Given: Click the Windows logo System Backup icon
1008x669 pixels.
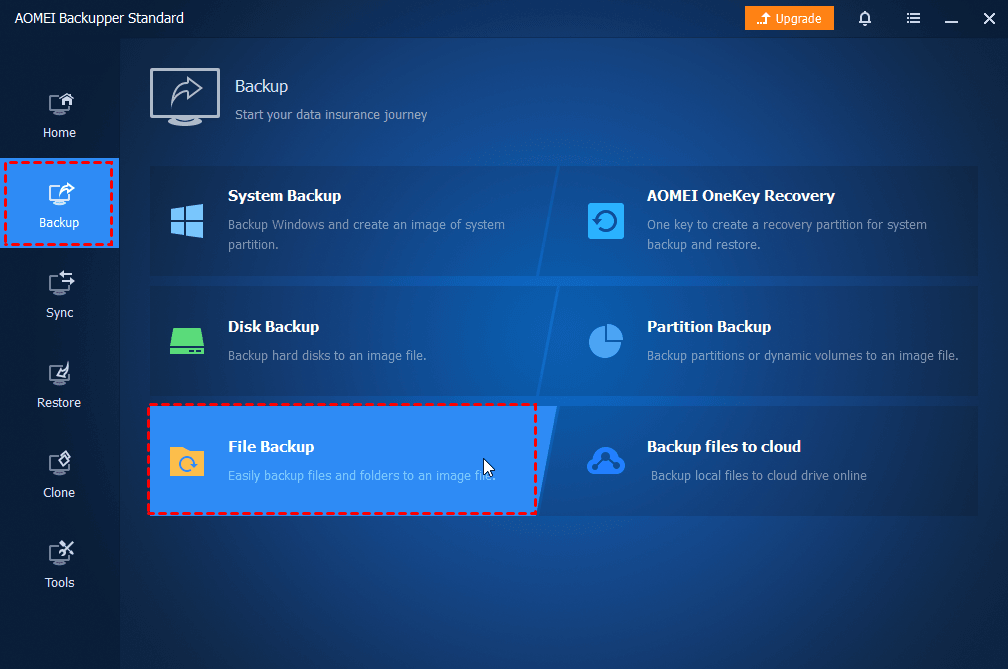Looking at the screenshot, I should pos(187,221).
